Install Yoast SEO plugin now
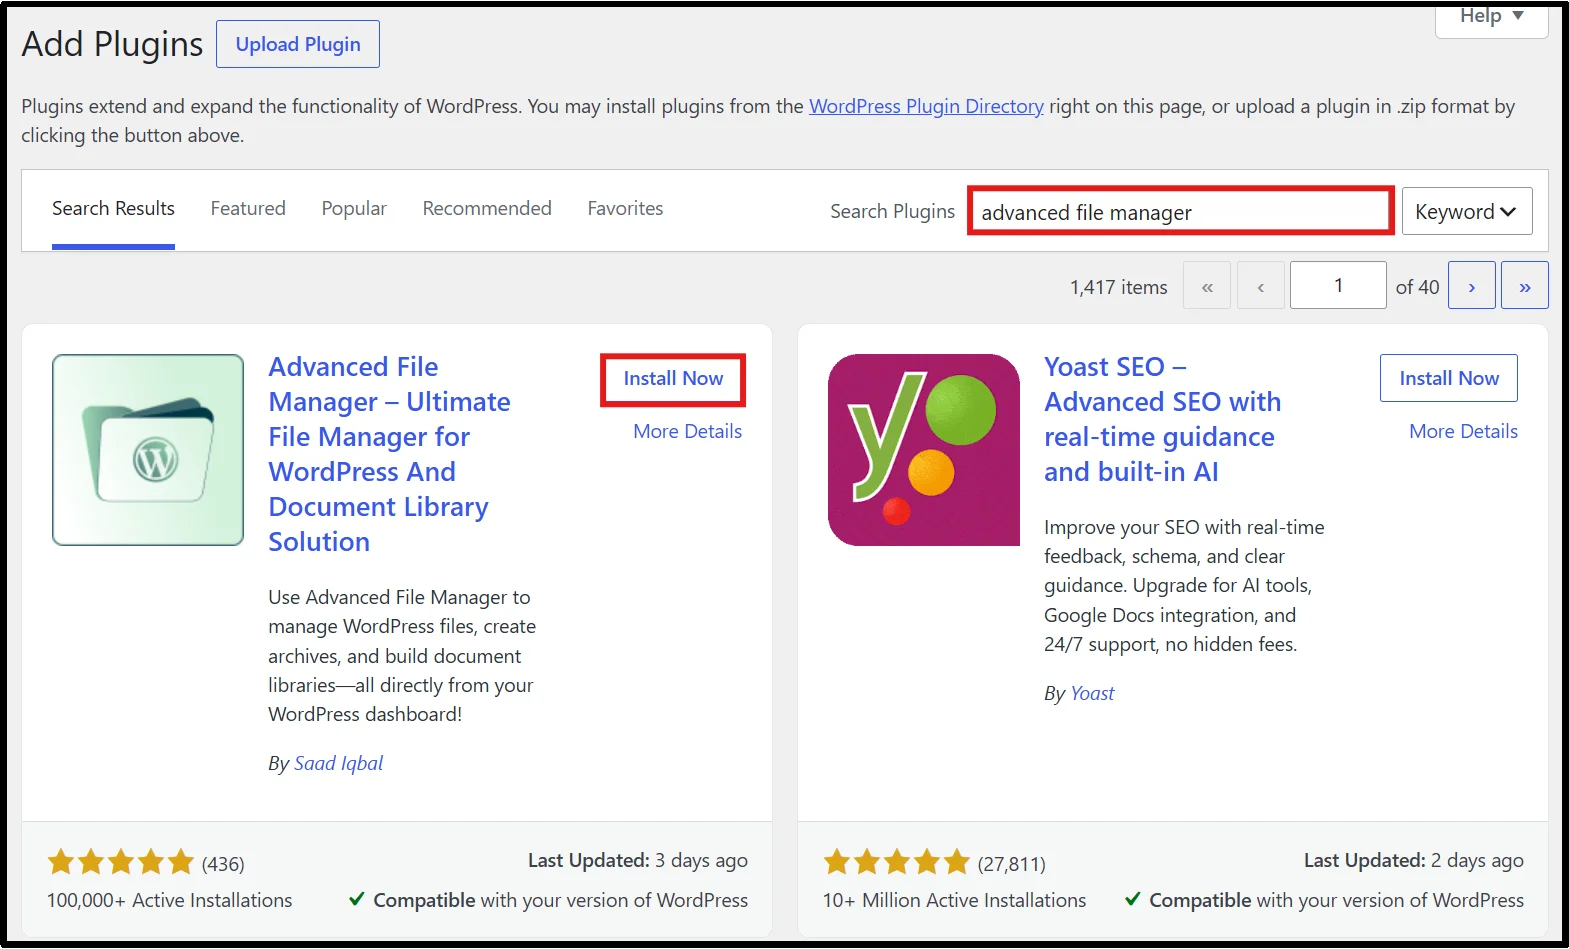The image size is (1569, 949). (1449, 378)
